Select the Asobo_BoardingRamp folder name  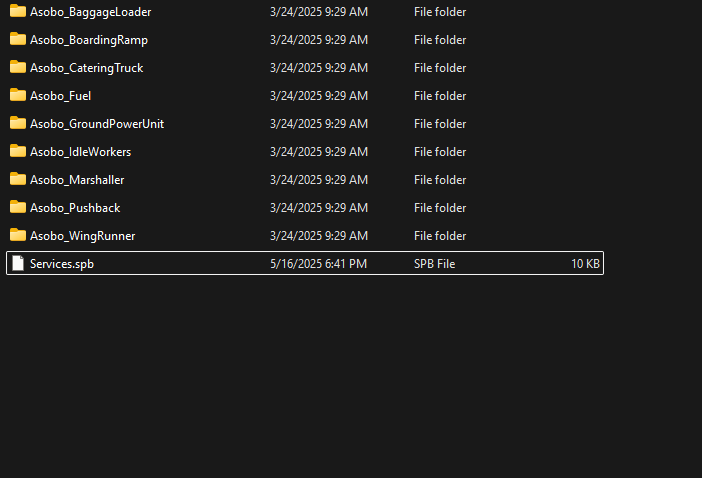(89, 40)
